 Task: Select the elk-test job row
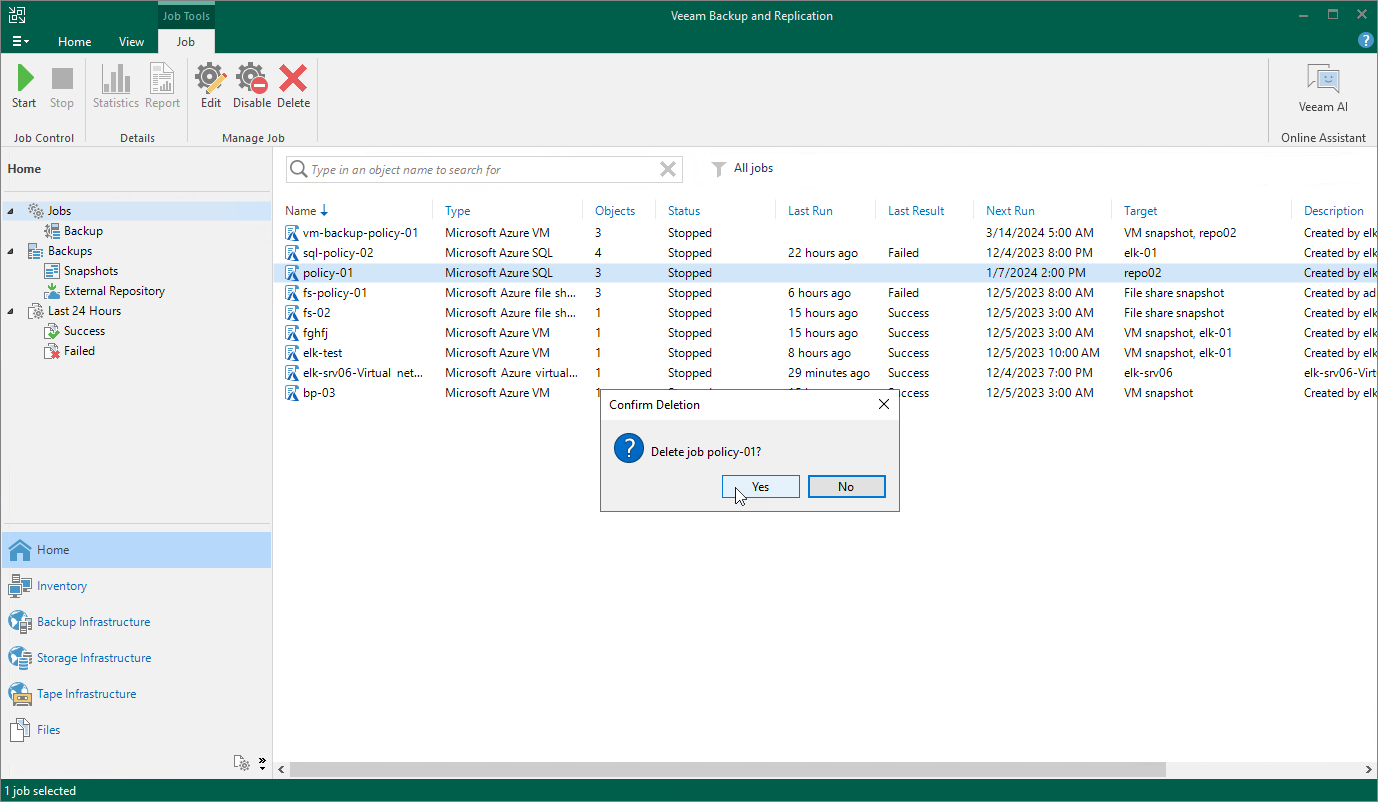(x=825, y=353)
